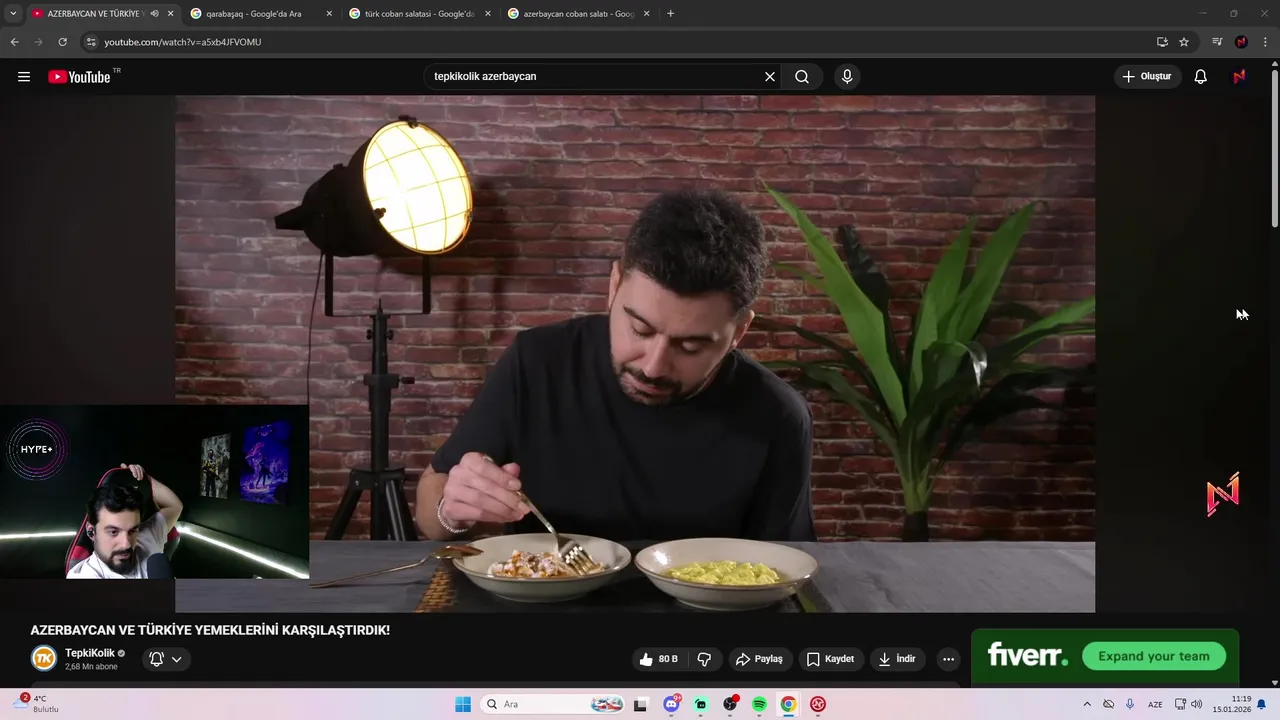
Task: Open the Chrome profile avatar
Action: [1241, 42]
